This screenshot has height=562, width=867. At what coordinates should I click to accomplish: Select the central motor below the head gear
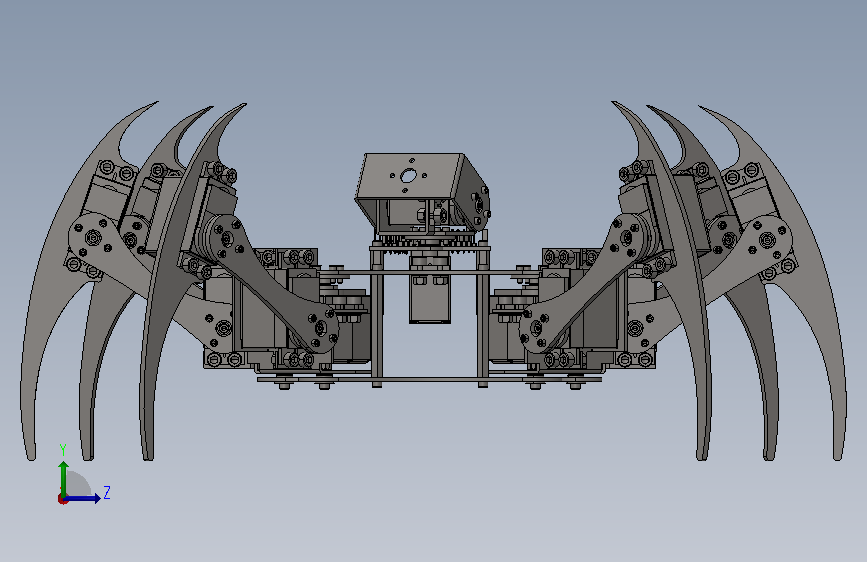[430, 296]
